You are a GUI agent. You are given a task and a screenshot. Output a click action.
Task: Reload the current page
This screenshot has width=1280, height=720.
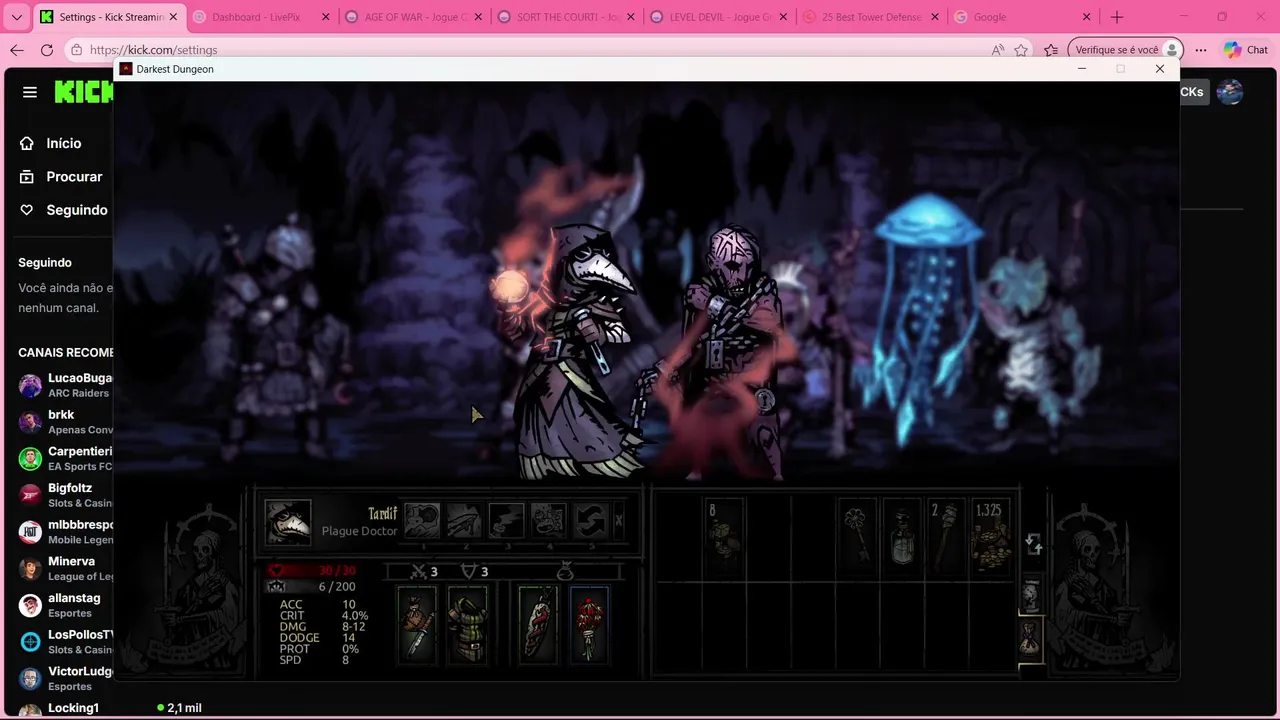(x=47, y=50)
